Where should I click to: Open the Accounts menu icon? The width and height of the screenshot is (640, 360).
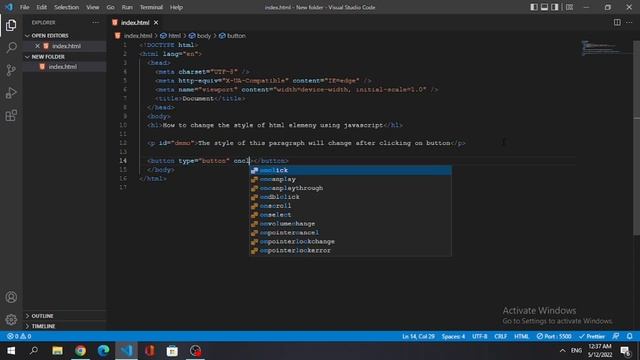tap(11, 297)
